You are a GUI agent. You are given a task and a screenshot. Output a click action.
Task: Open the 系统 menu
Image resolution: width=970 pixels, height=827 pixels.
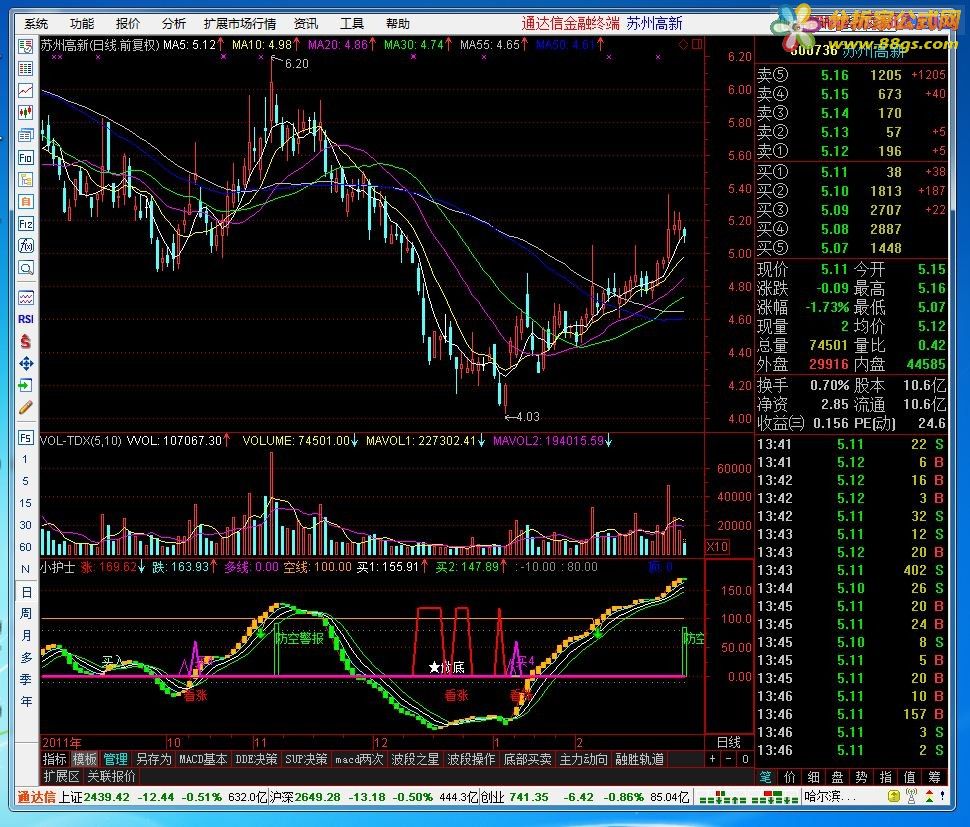(36, 24)
